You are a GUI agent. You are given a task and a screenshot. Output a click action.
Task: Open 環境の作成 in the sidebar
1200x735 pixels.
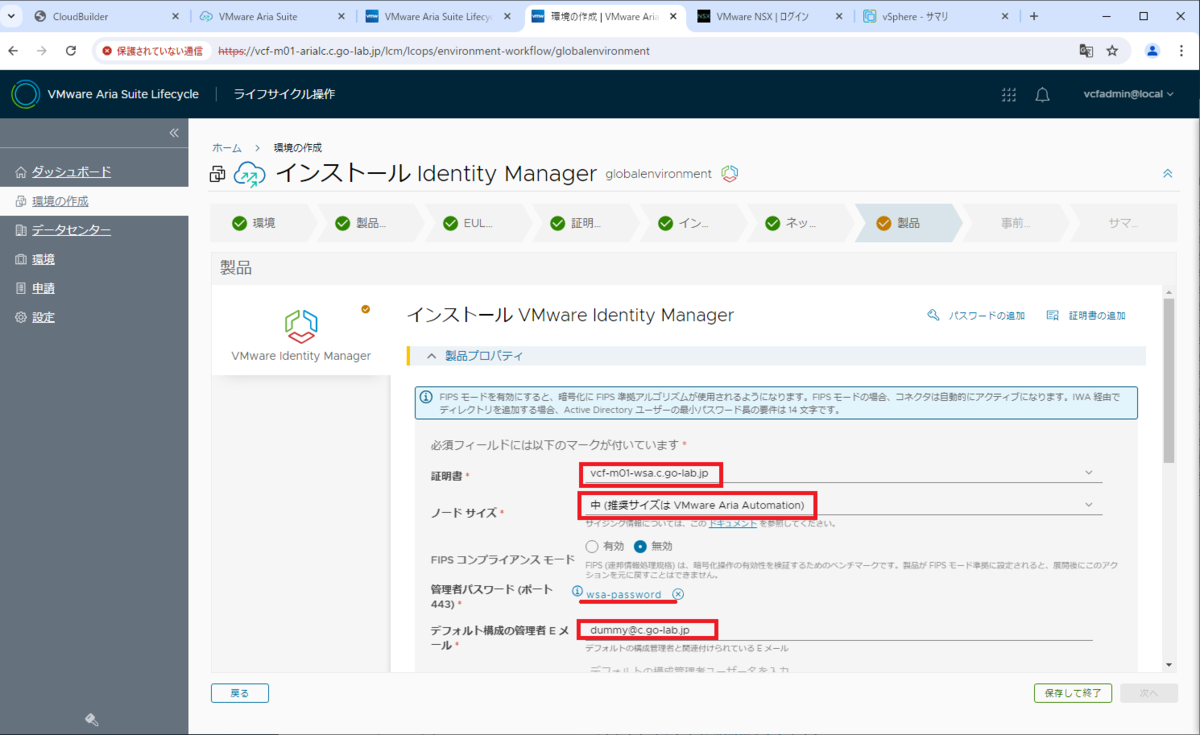(x=60, y=201)
